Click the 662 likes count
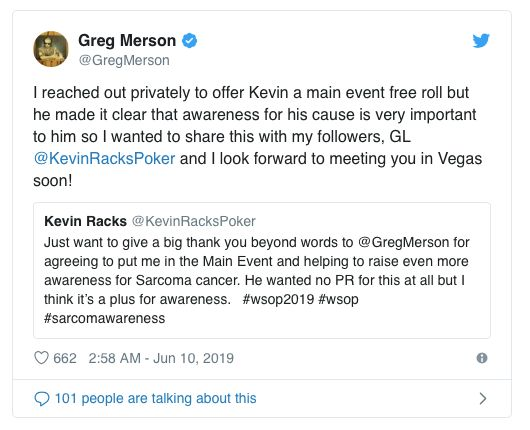 click(65, 358)
